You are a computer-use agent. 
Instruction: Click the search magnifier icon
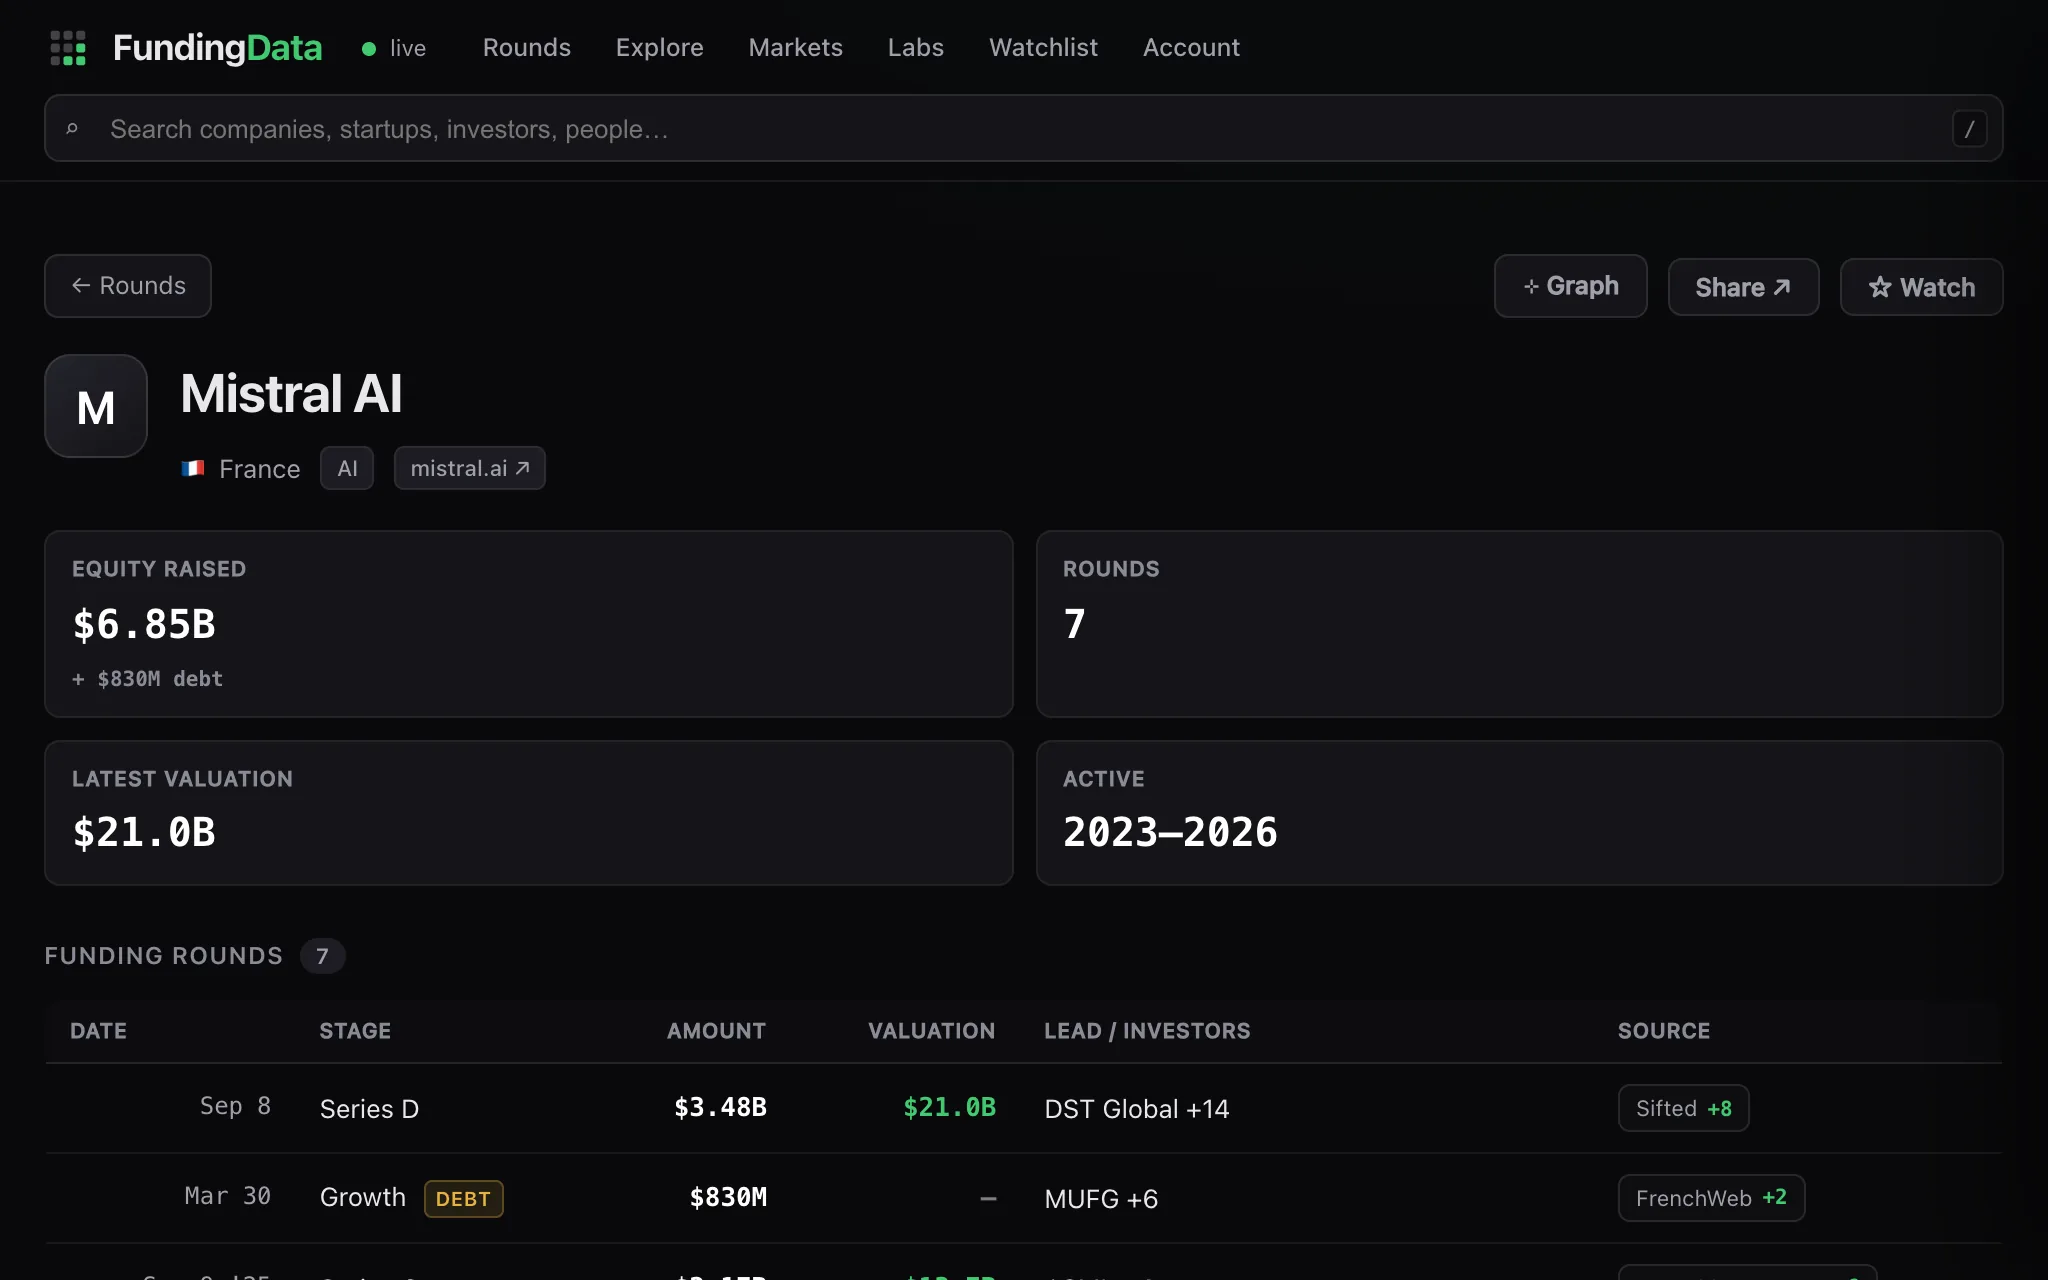point(72,129)
